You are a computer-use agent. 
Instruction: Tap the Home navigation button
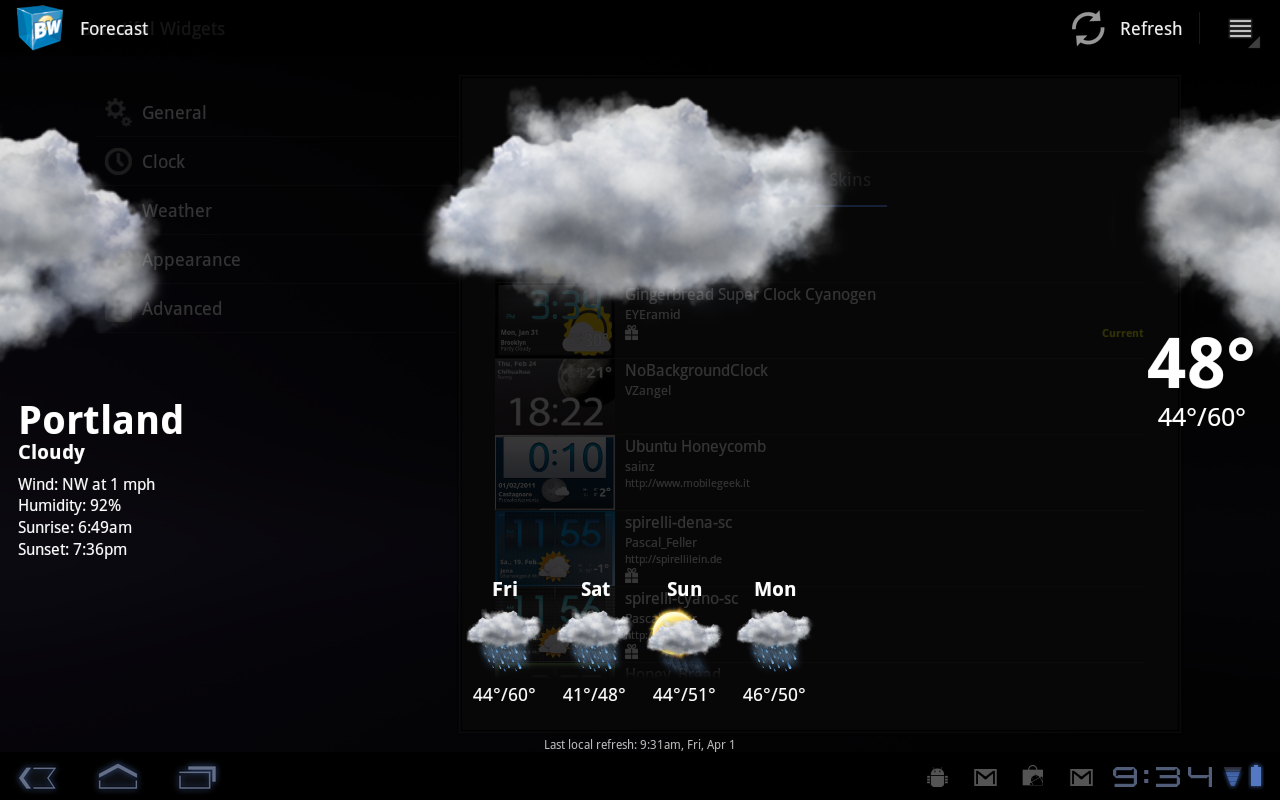click(117, 777)
